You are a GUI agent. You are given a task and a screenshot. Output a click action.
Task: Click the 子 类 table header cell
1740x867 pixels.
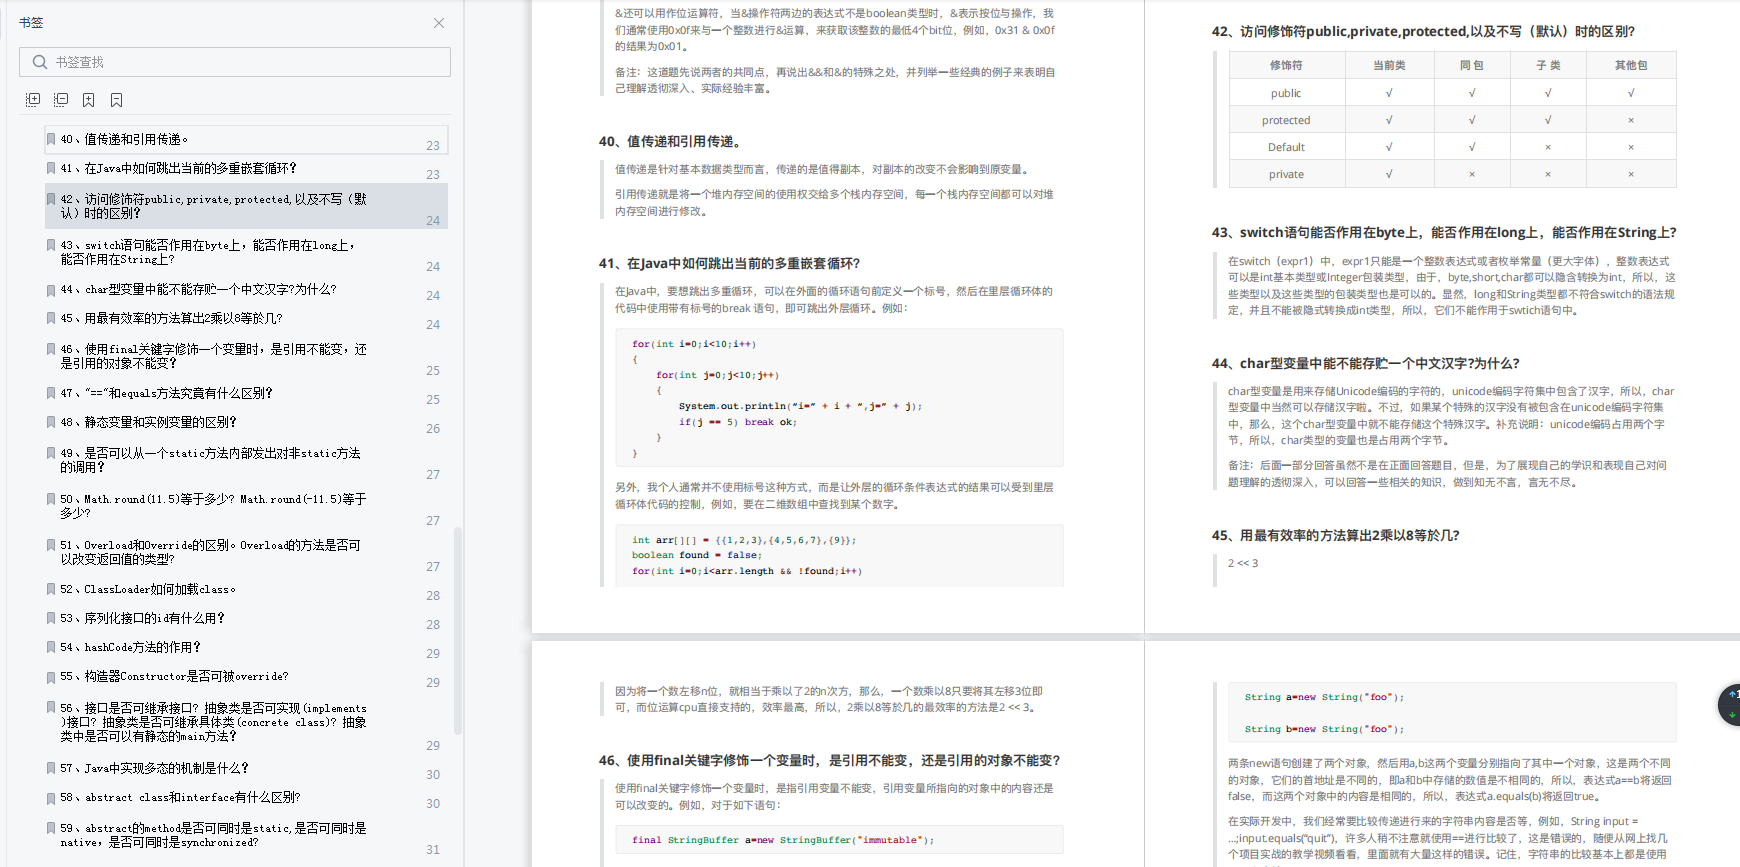point(1548,65)
